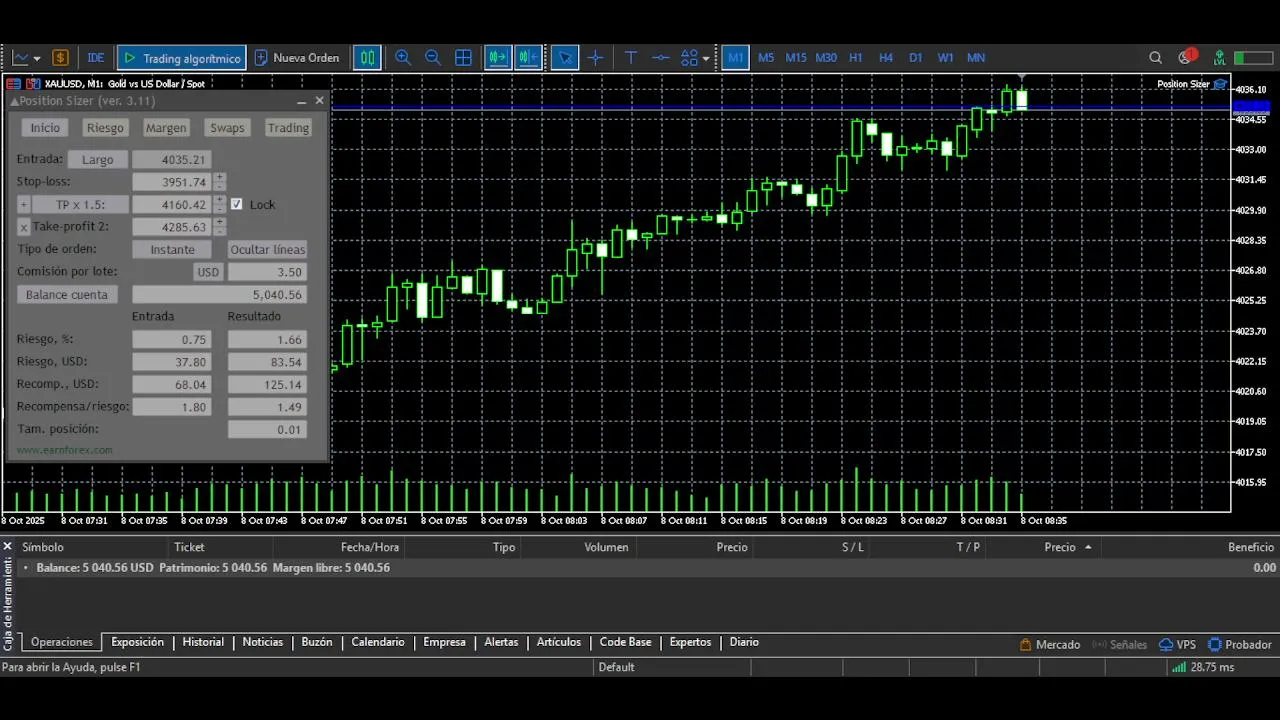Click the TP x 1.5 button

tap(81, 205)
